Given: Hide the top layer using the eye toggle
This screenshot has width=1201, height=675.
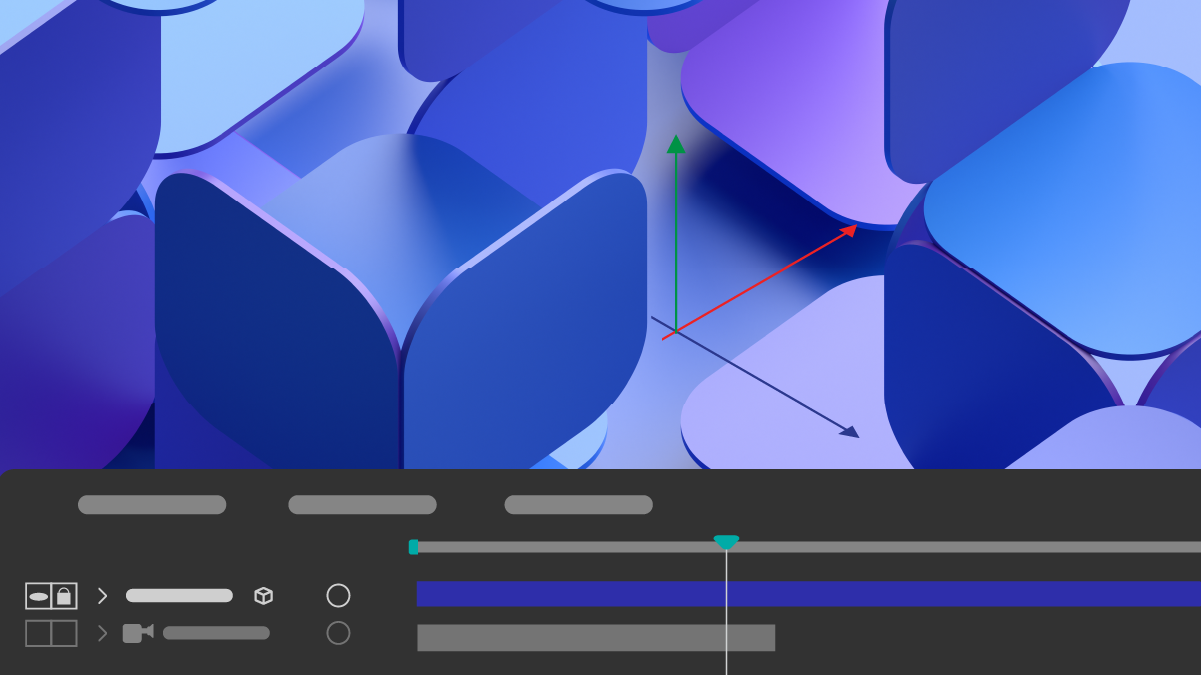Looking at the screenshot, I should [38, 595].
